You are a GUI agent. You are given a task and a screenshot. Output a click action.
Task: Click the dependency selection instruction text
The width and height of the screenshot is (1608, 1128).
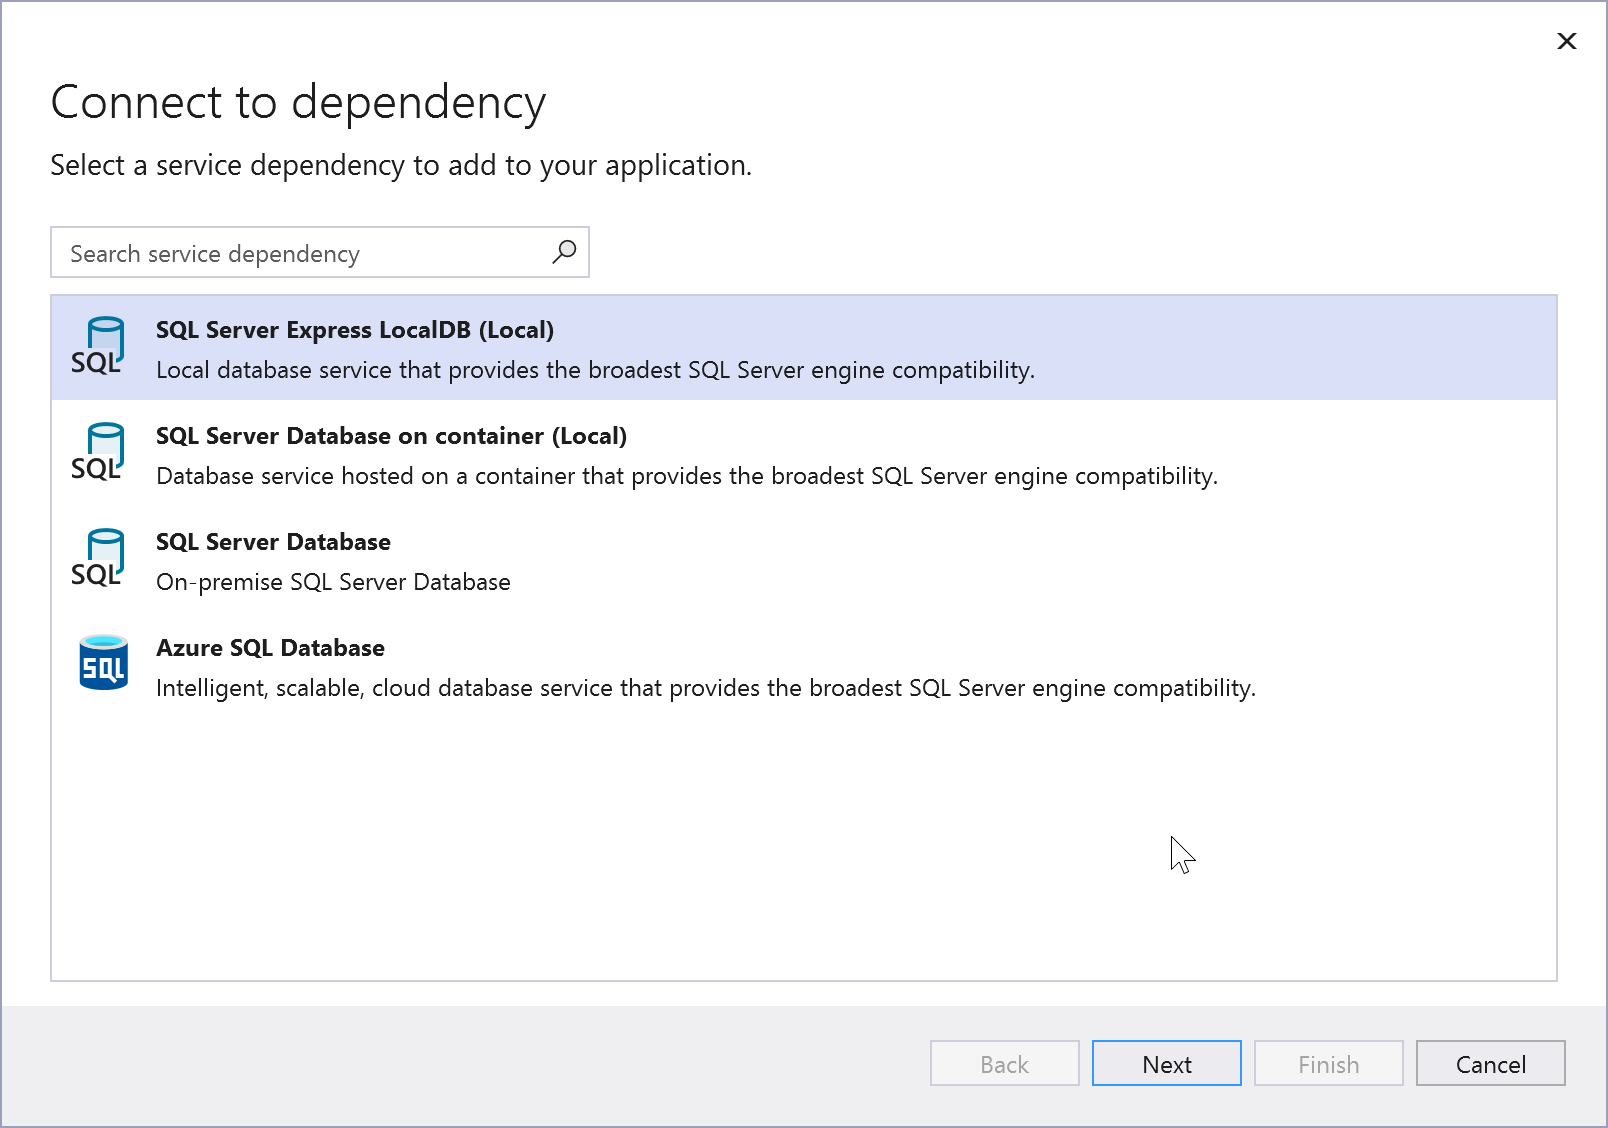click(x=400, y=165)
